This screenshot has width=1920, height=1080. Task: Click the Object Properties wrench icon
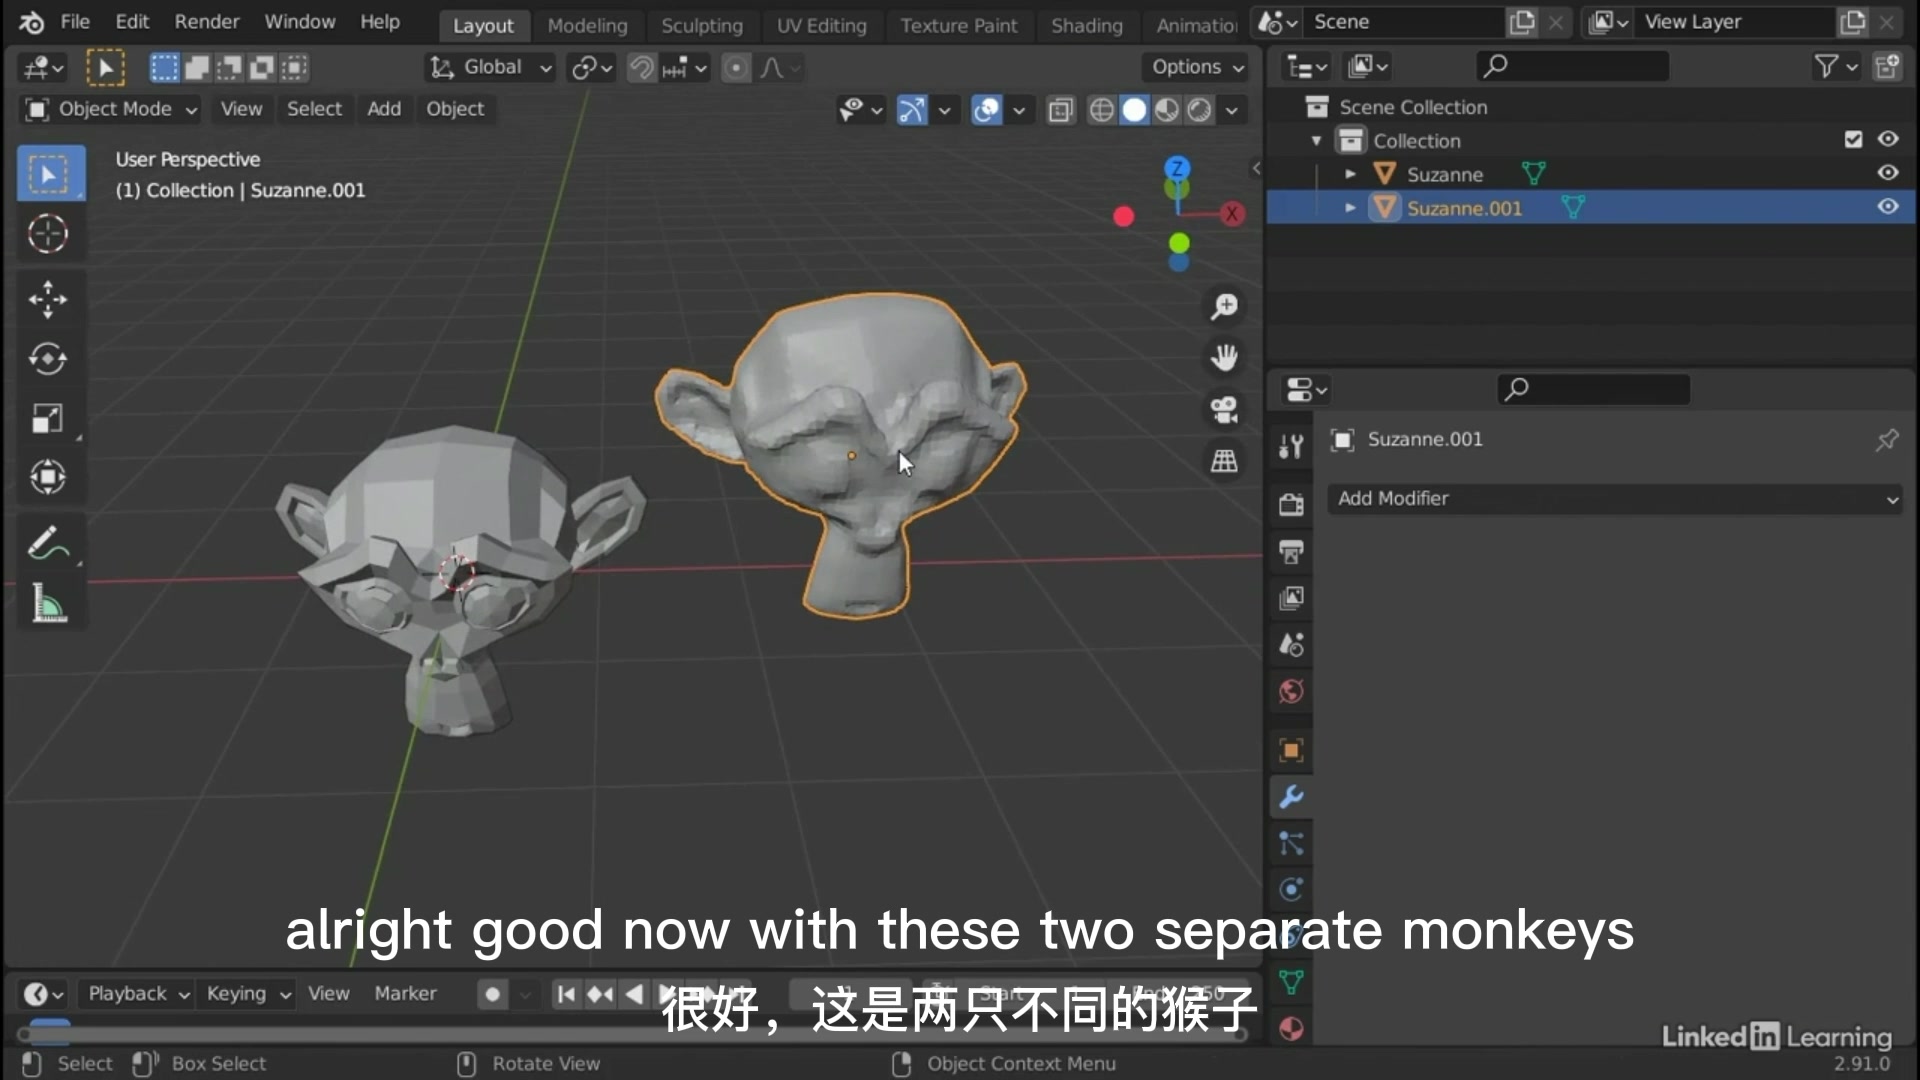pyautogui.click(x=1292, y=796)
